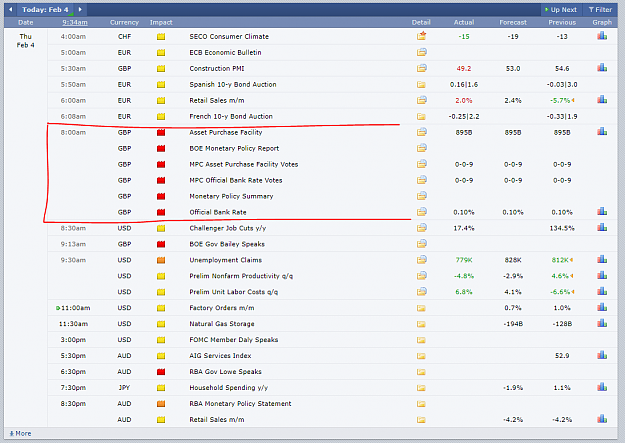Viewport: 625px width, 443px height.
Task: Open detail folder for AUD Retail Sales m/m
Action: point(421,419)
